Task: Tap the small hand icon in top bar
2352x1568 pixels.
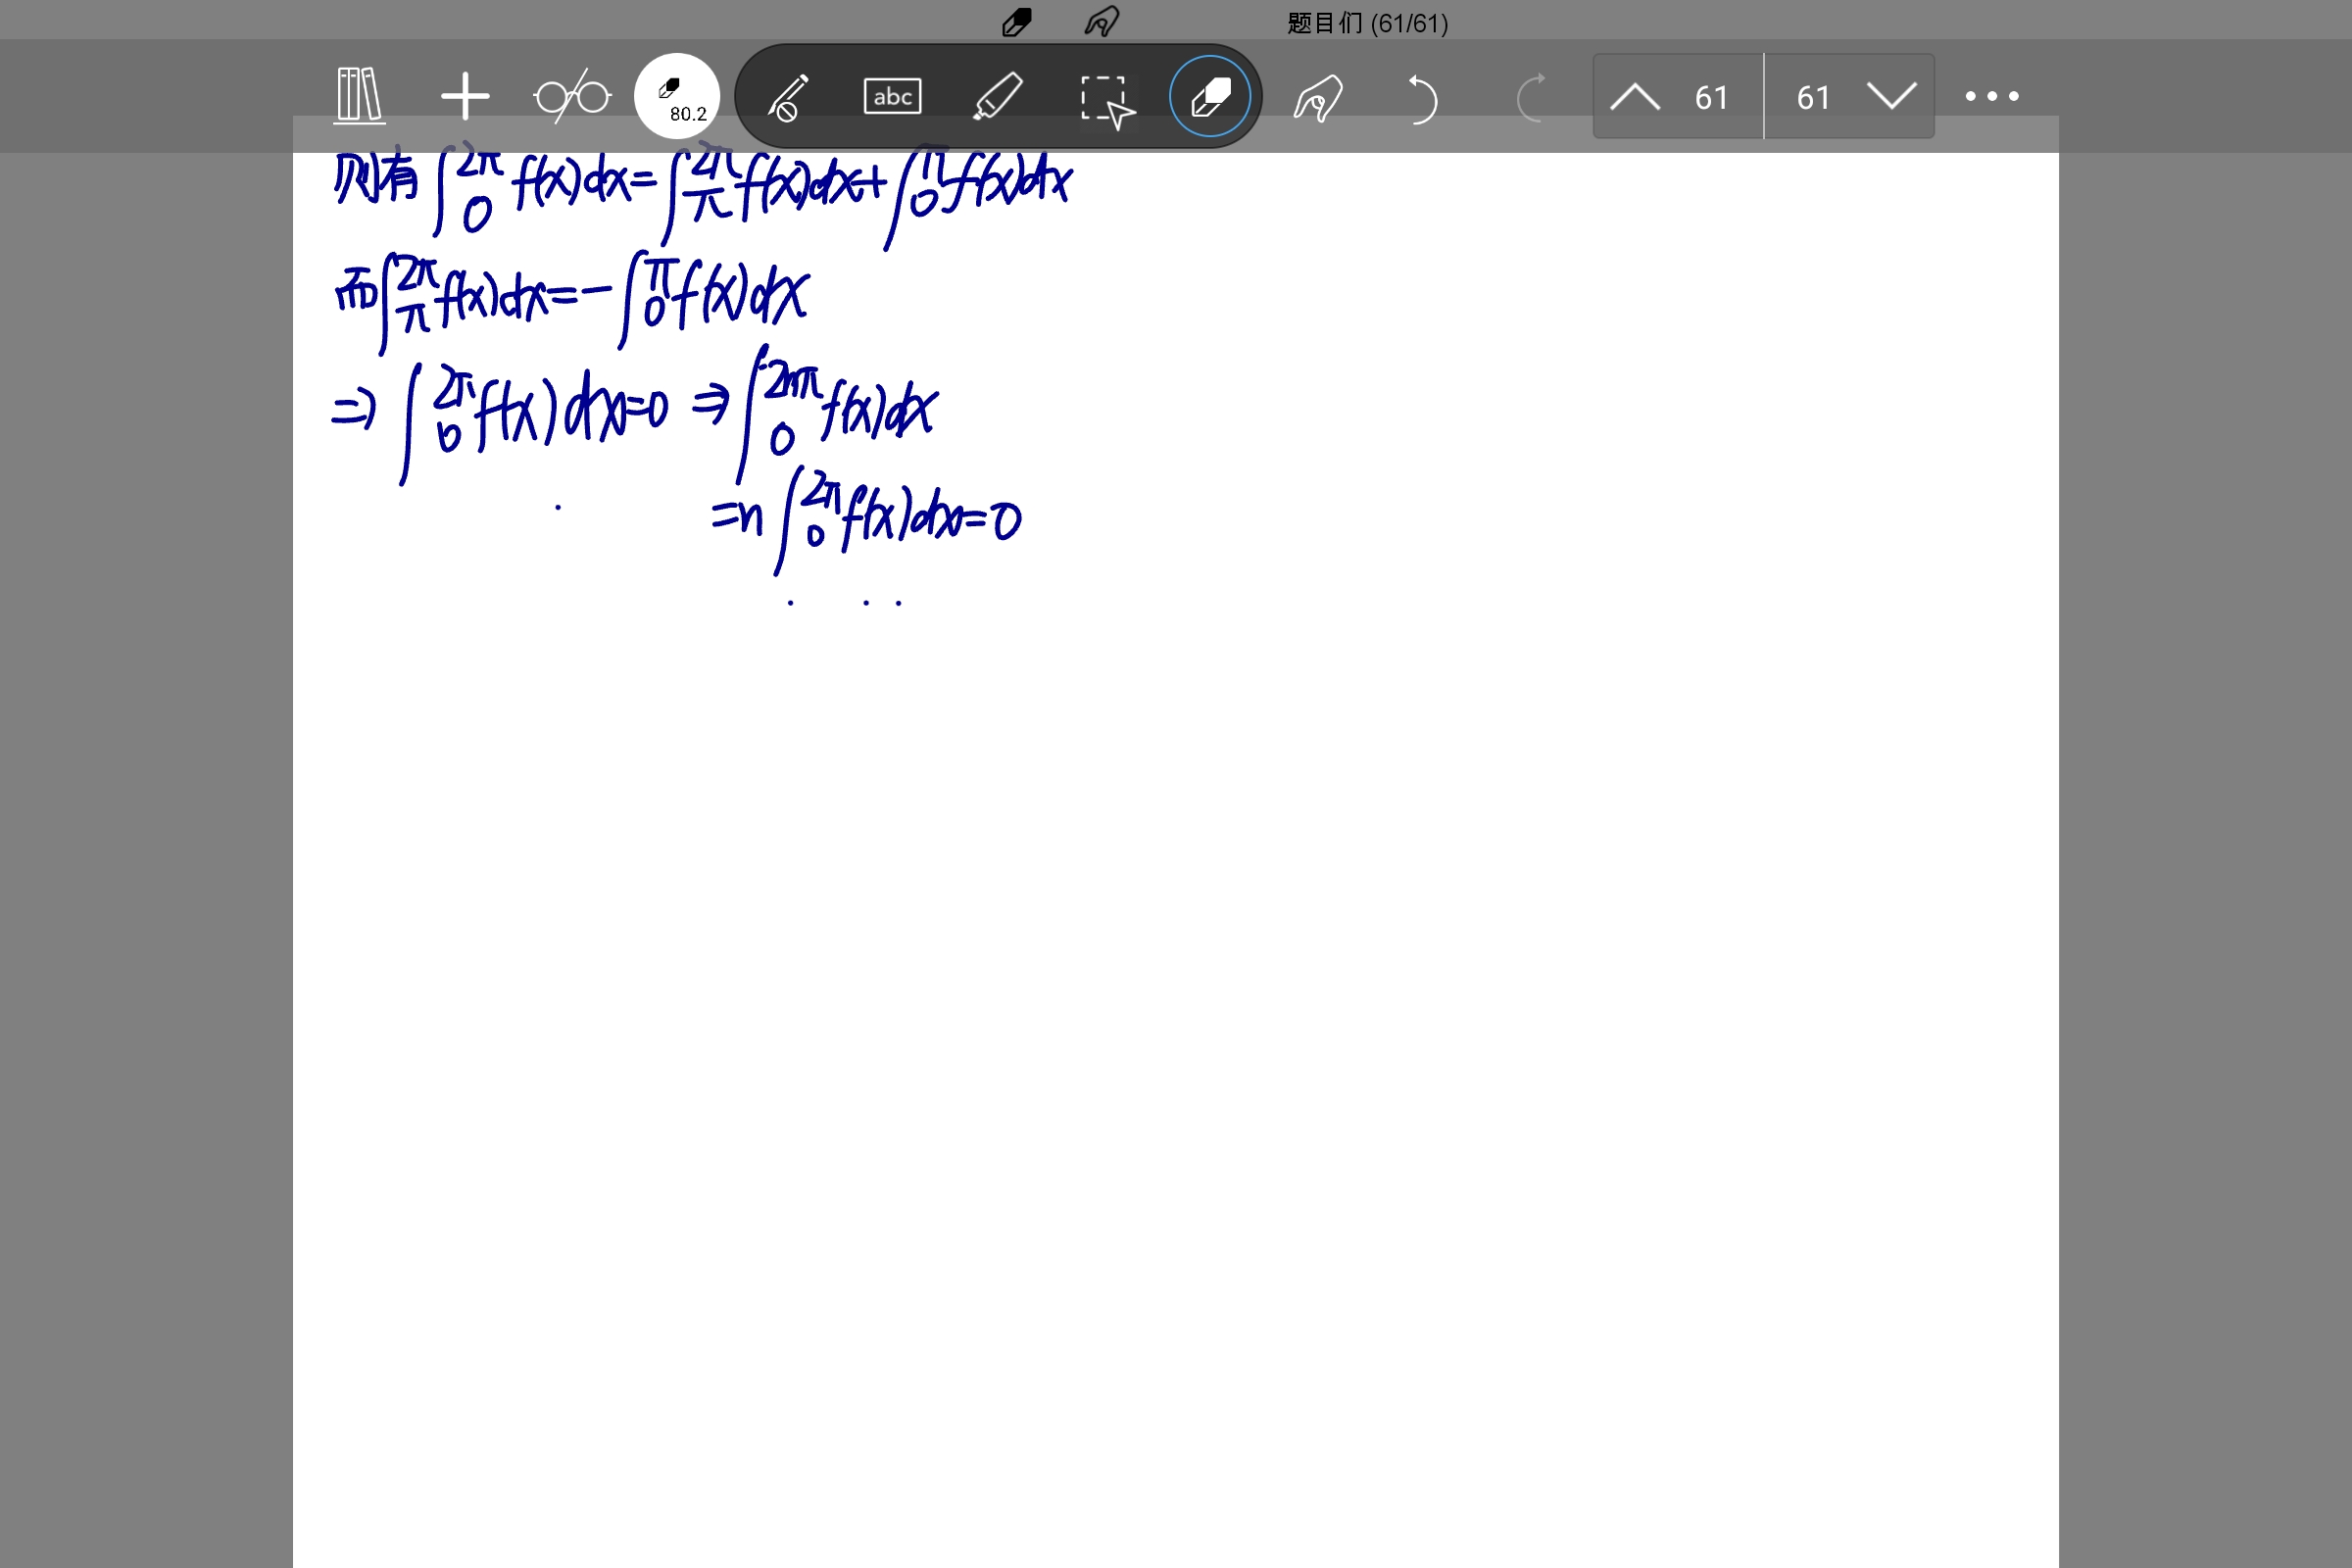Action: click(x=1101, y=22)
